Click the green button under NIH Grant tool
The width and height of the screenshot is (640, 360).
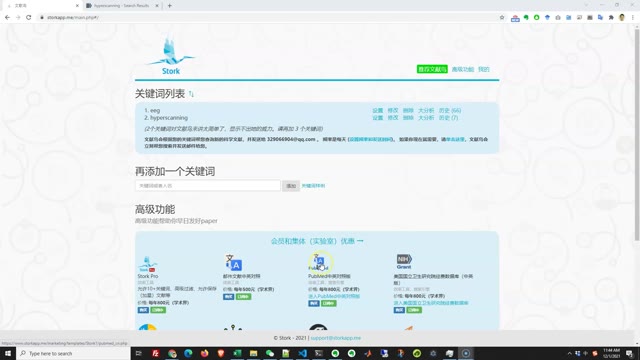tap(414, 310)
